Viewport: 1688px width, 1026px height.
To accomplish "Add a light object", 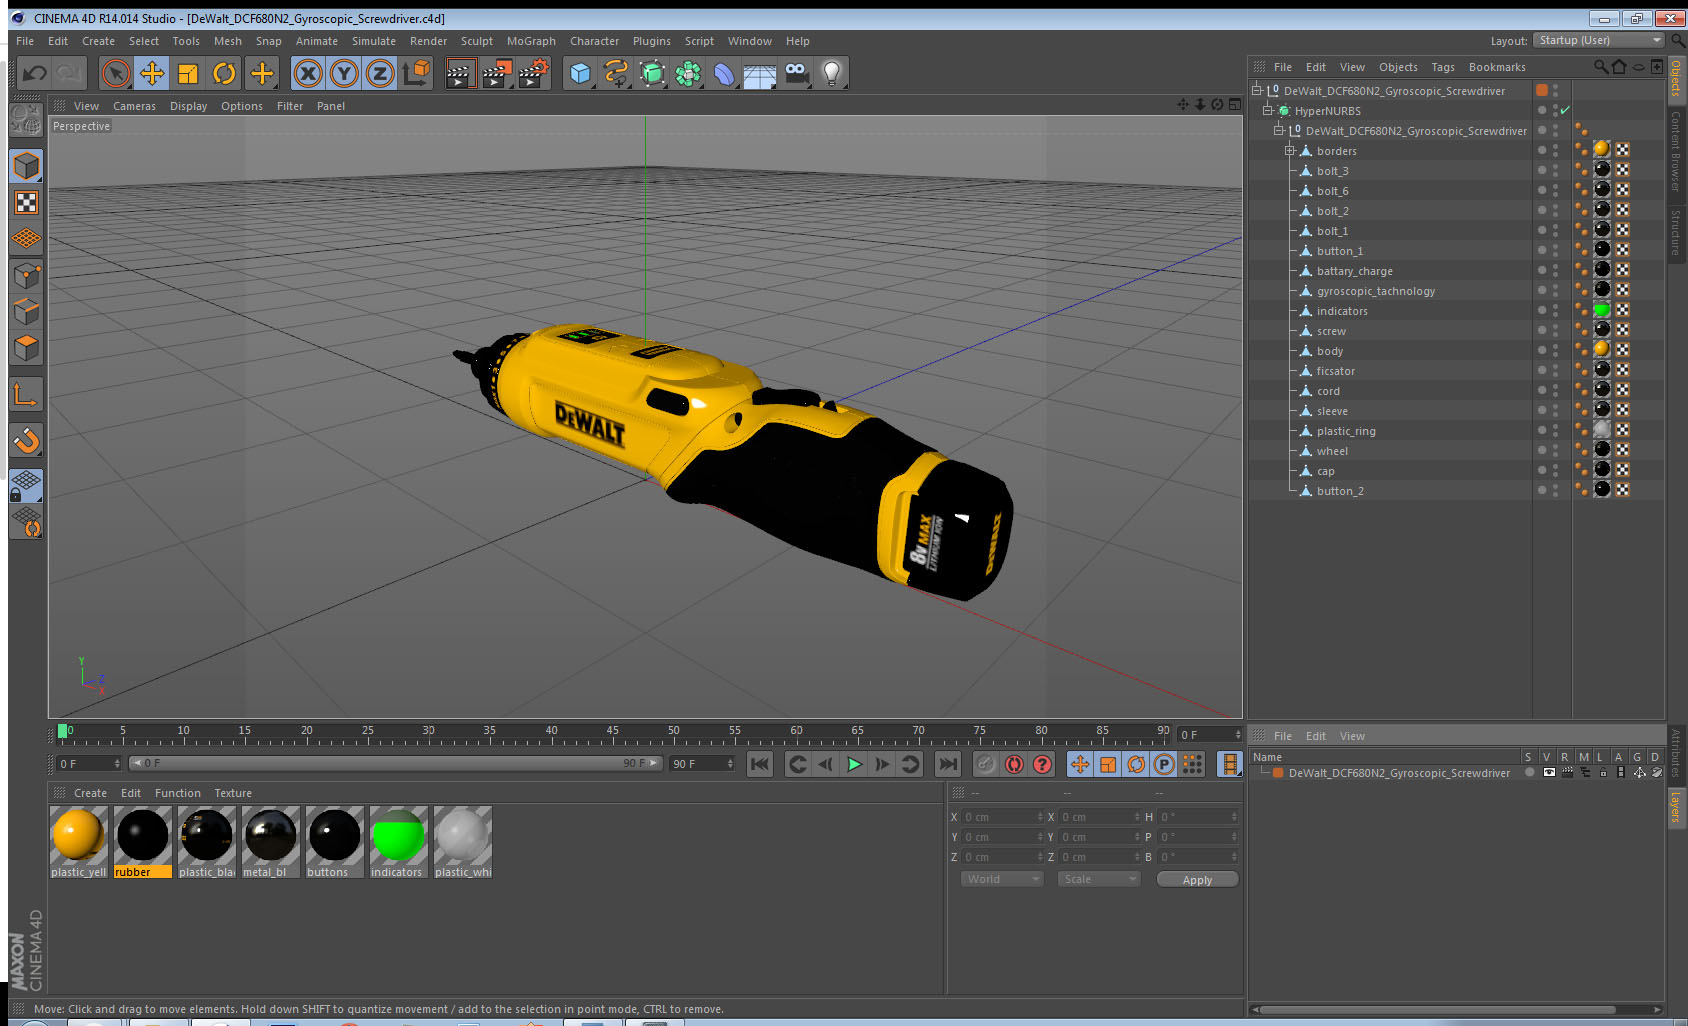I will [832, 73].
